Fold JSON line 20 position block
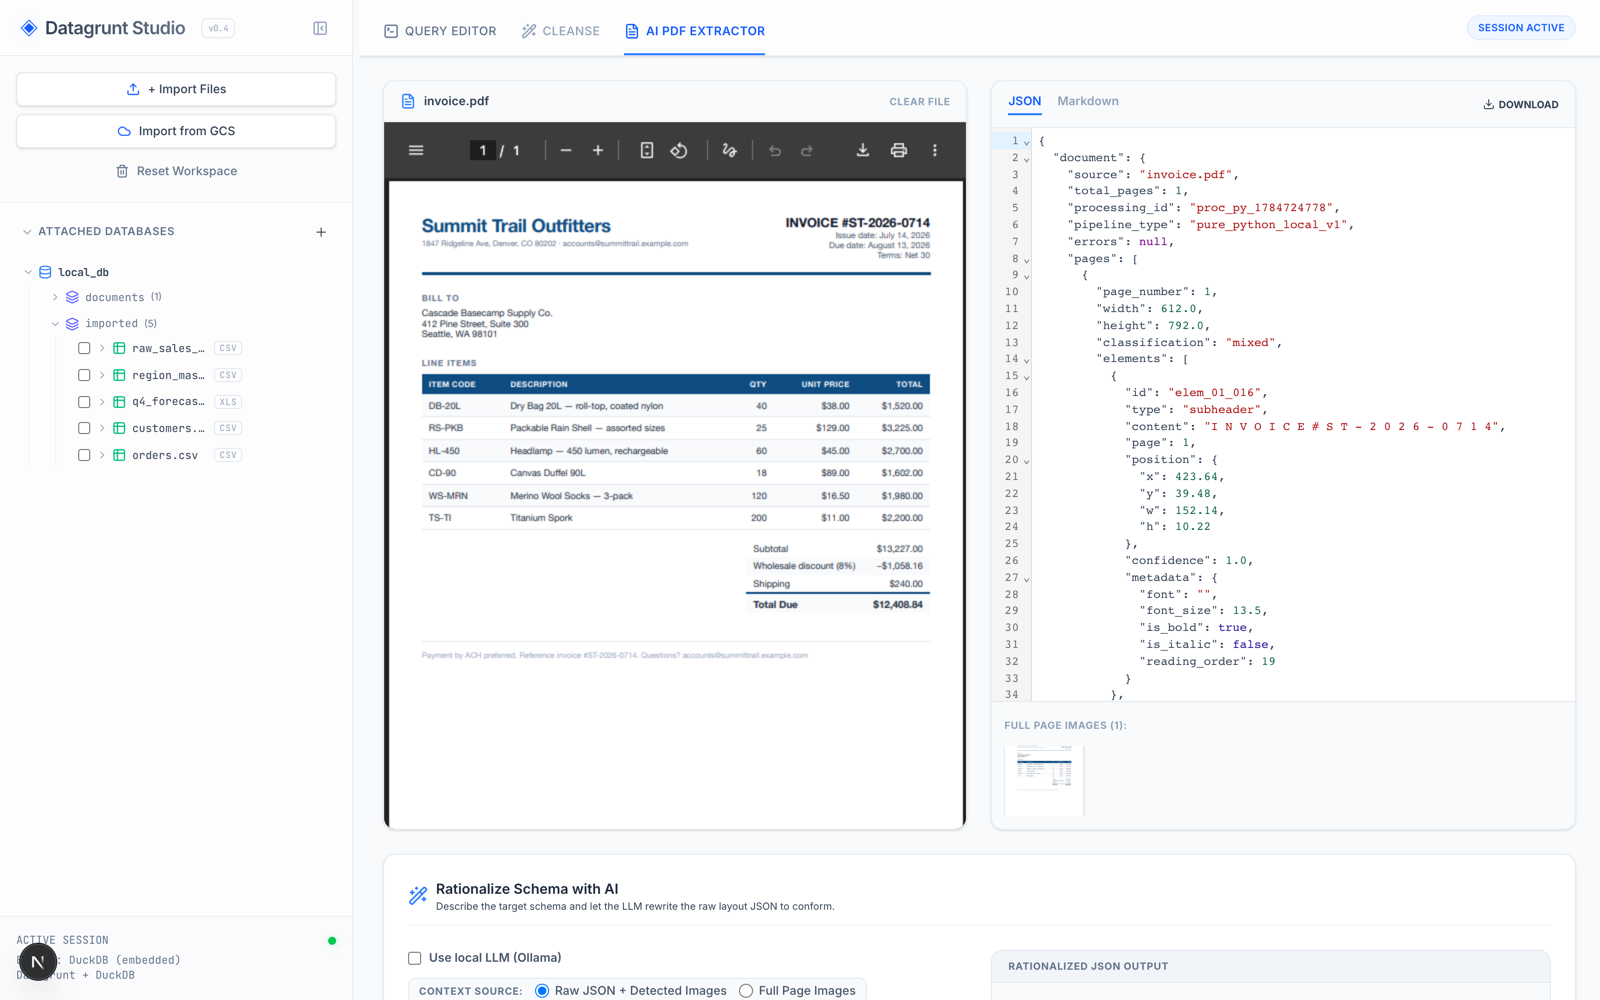The image size is (1600, 1000). click(x=1026, y=461)
